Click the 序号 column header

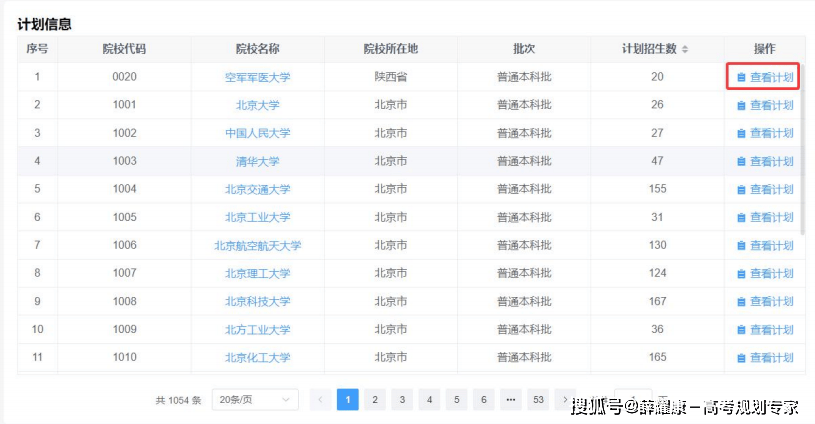click(x=37, y=49)
